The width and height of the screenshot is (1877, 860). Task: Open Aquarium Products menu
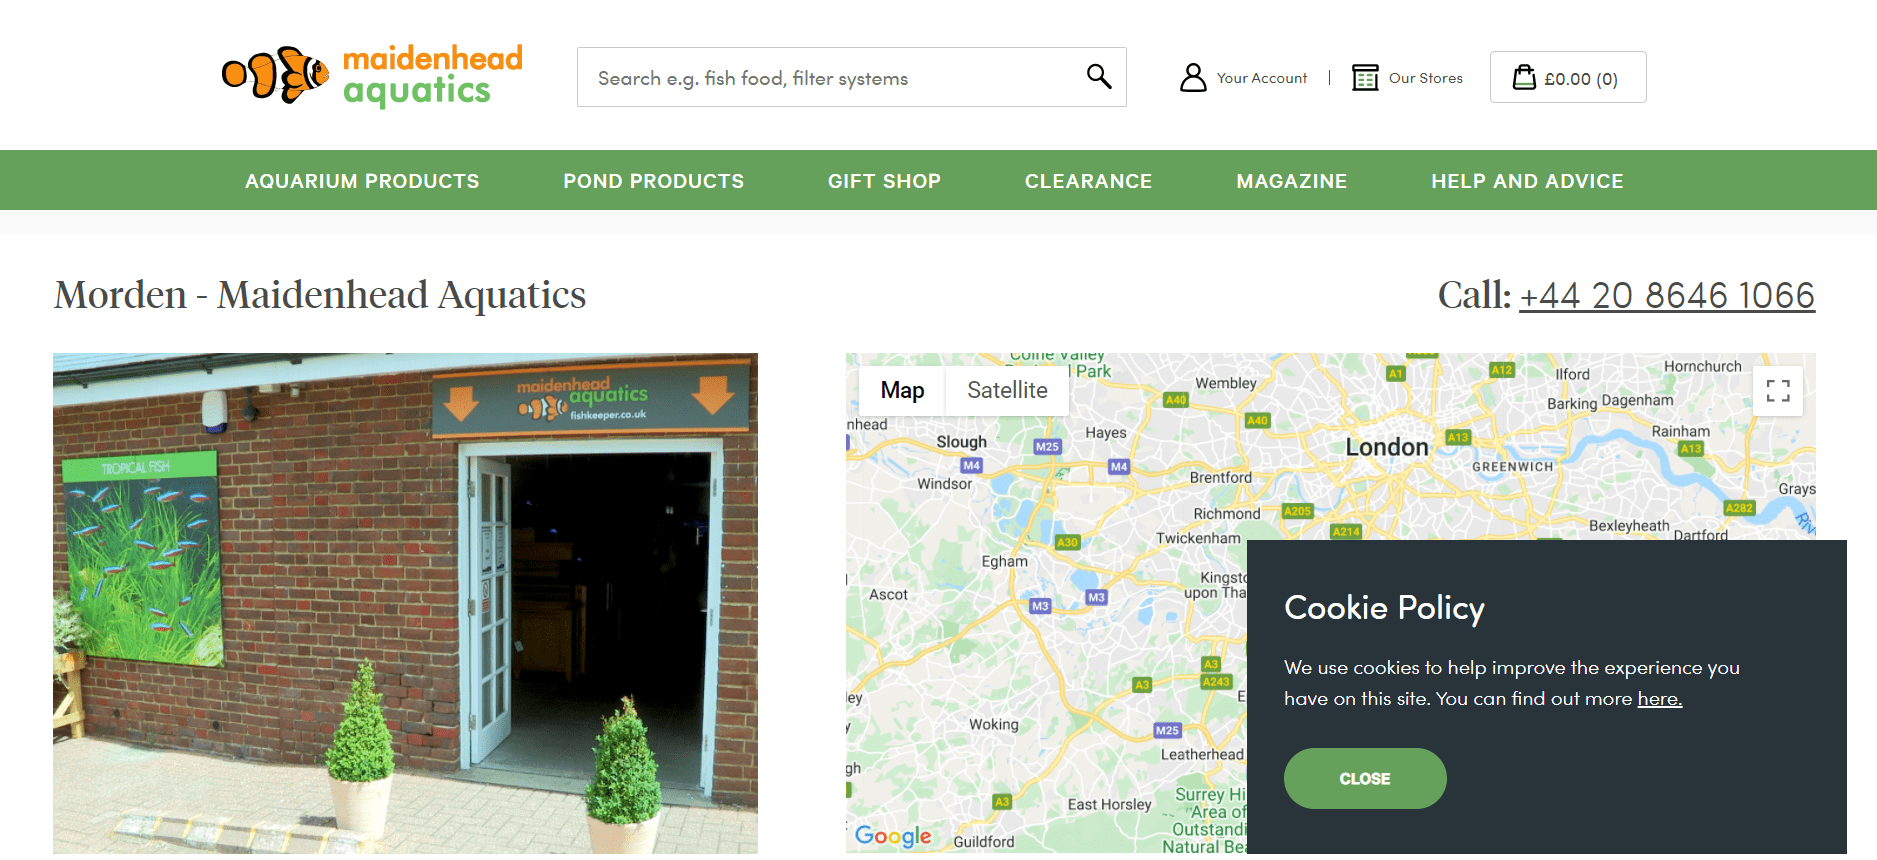pos(362,181)
